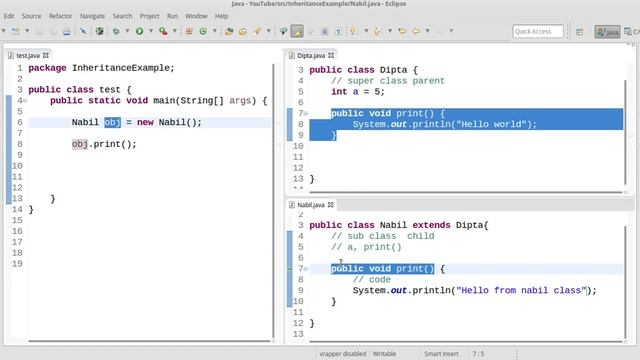Open the Refactor menu
This screenshot has height=360, width=640.
[x=60, y=16]
